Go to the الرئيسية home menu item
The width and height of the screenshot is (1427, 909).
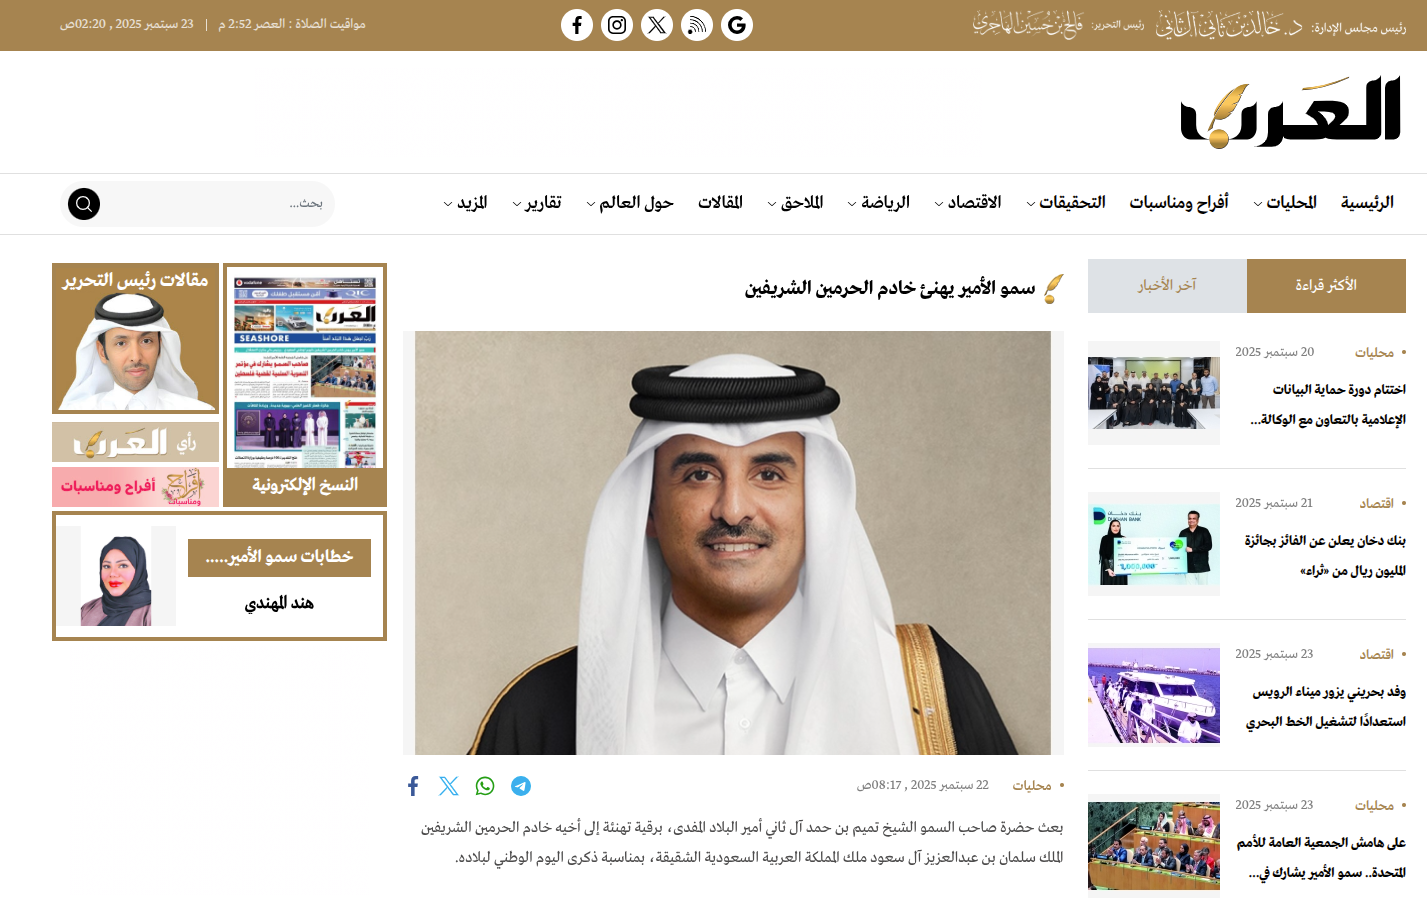[x=1366, y=203]
